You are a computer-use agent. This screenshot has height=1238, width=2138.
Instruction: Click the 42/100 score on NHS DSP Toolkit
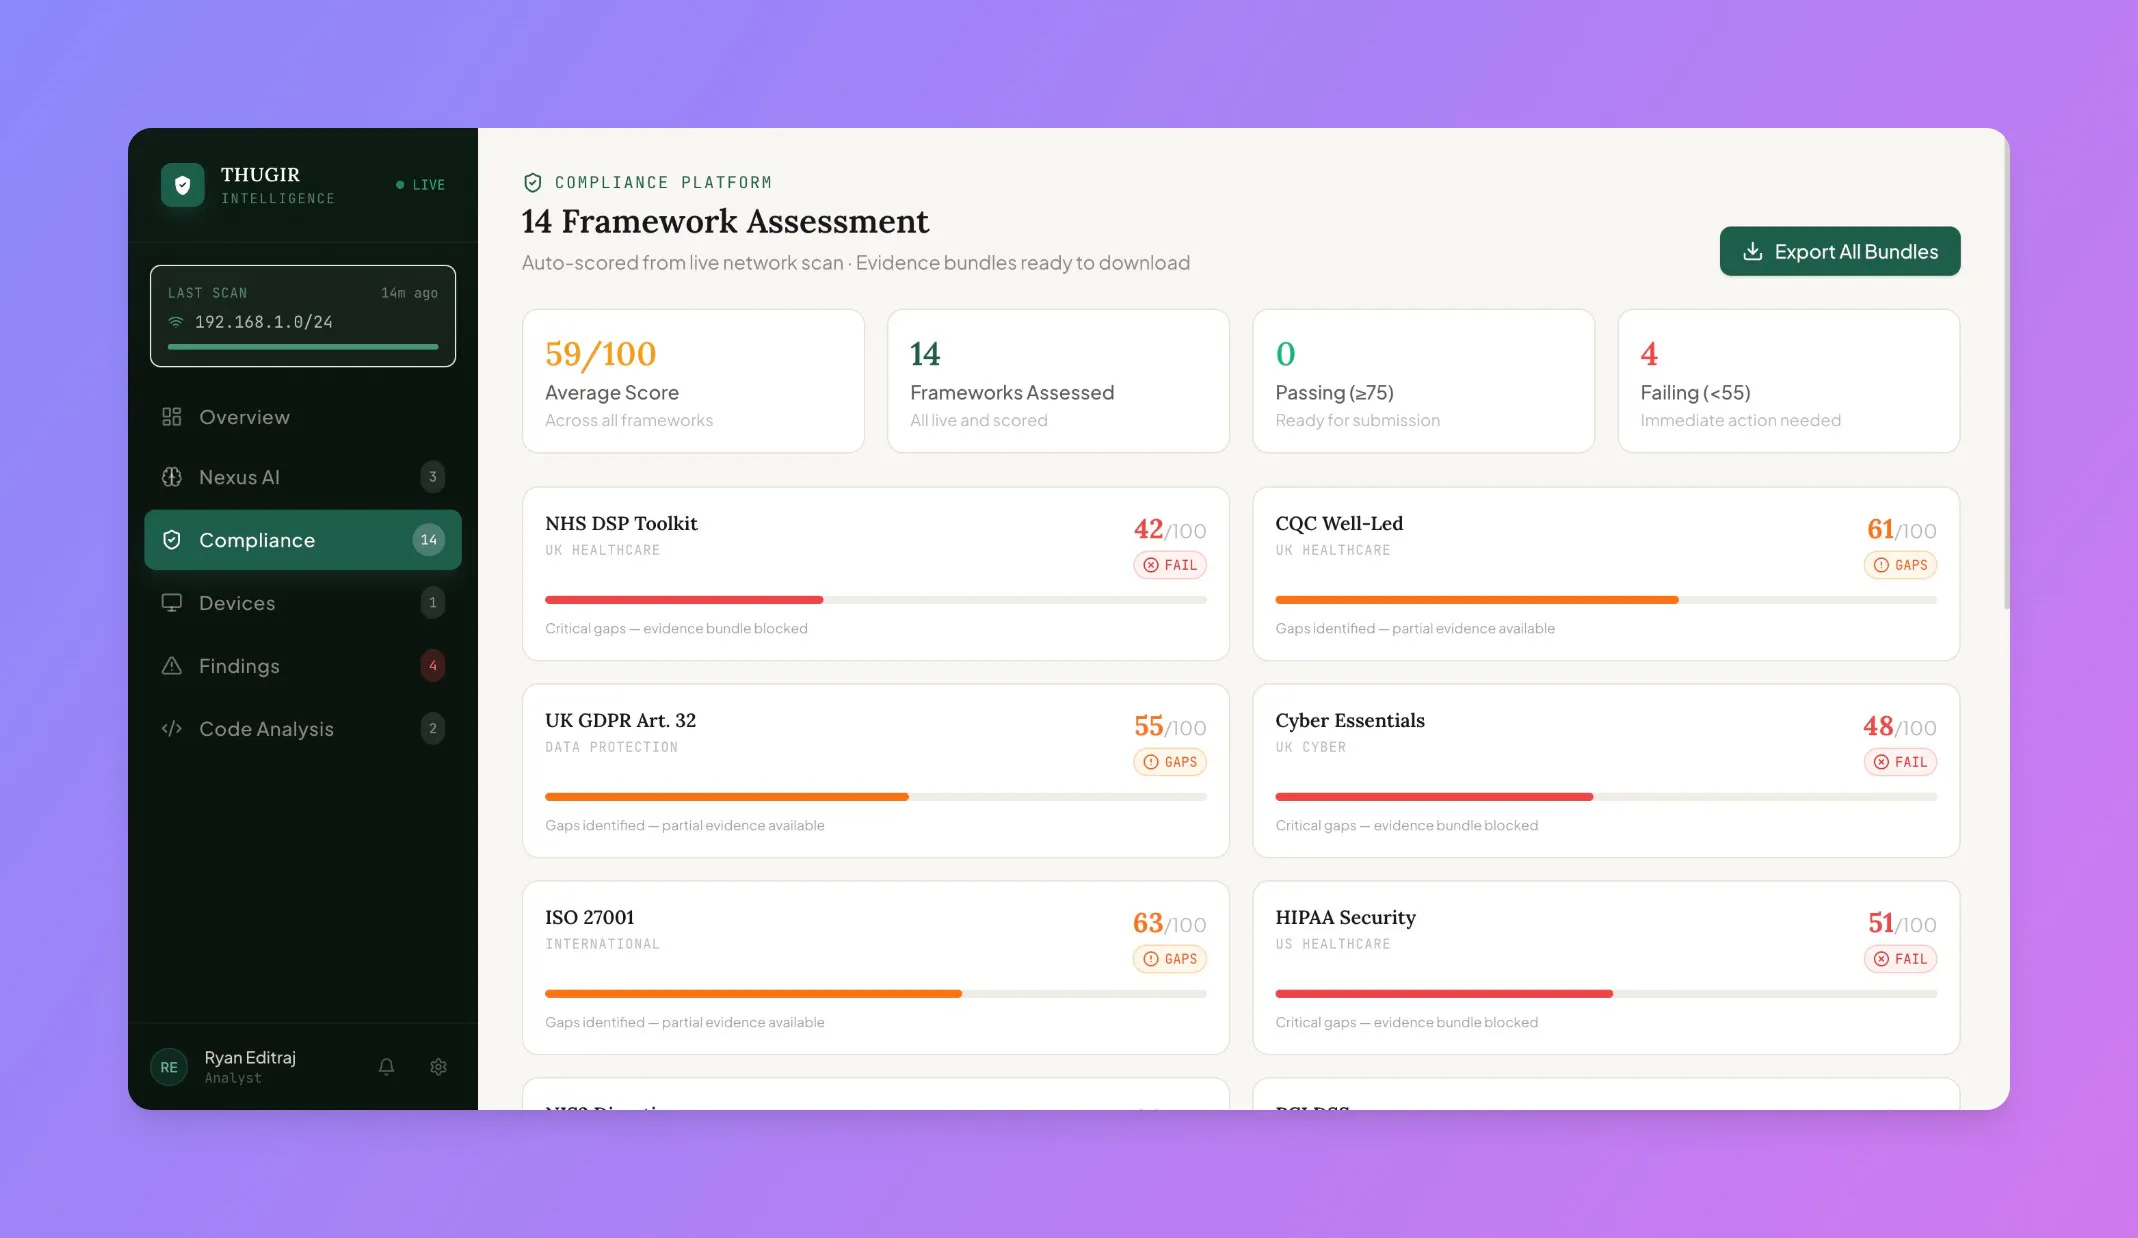click(1170, 529)
